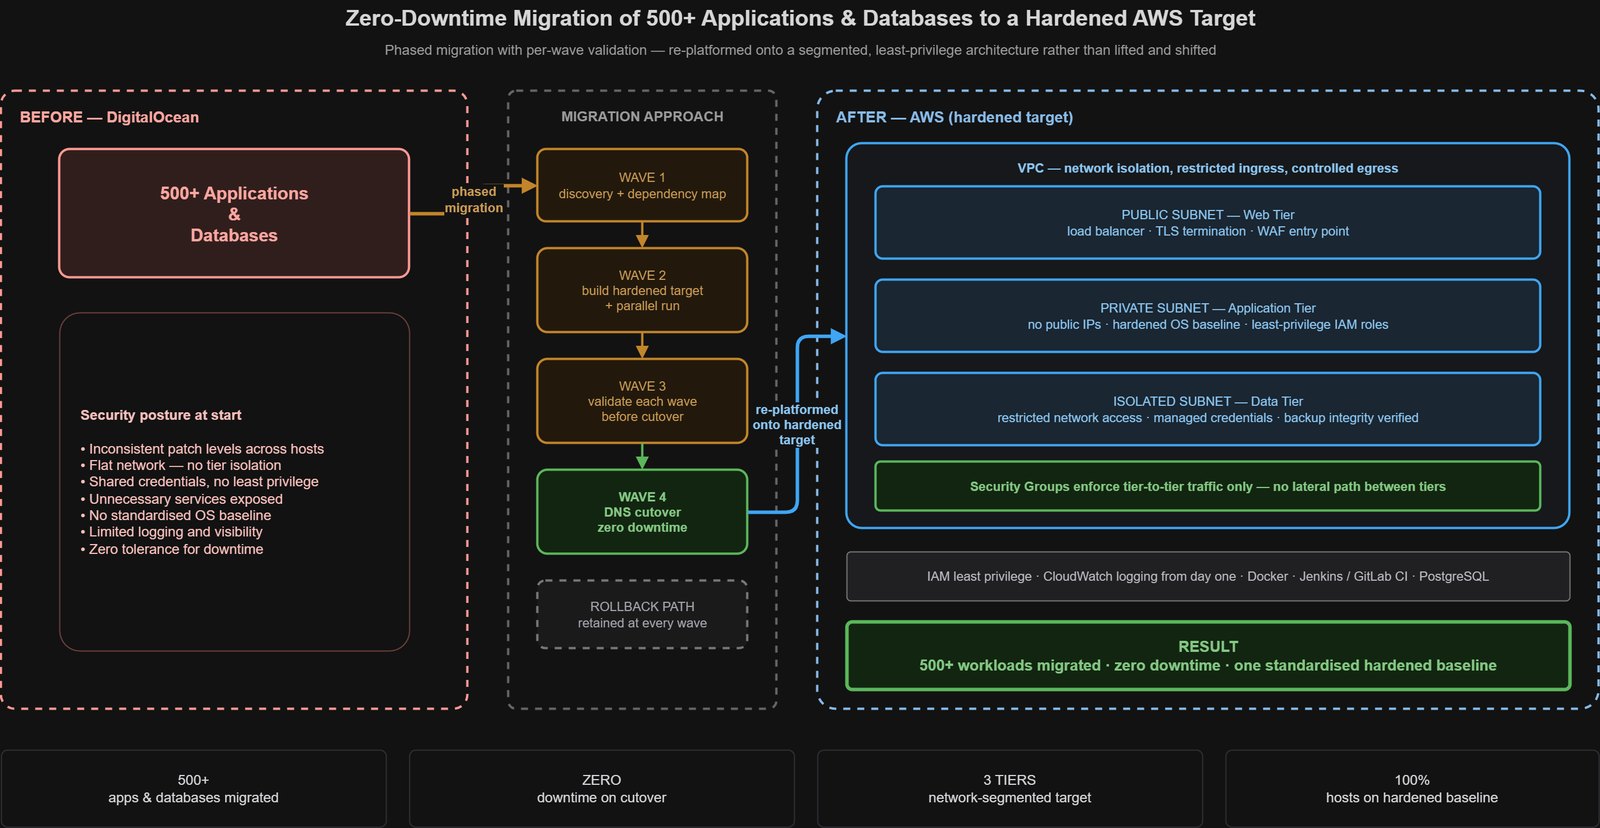Click 're-platformed onto hardened target' label
Screen dimensions: 1600x828
tap(797, 424)
